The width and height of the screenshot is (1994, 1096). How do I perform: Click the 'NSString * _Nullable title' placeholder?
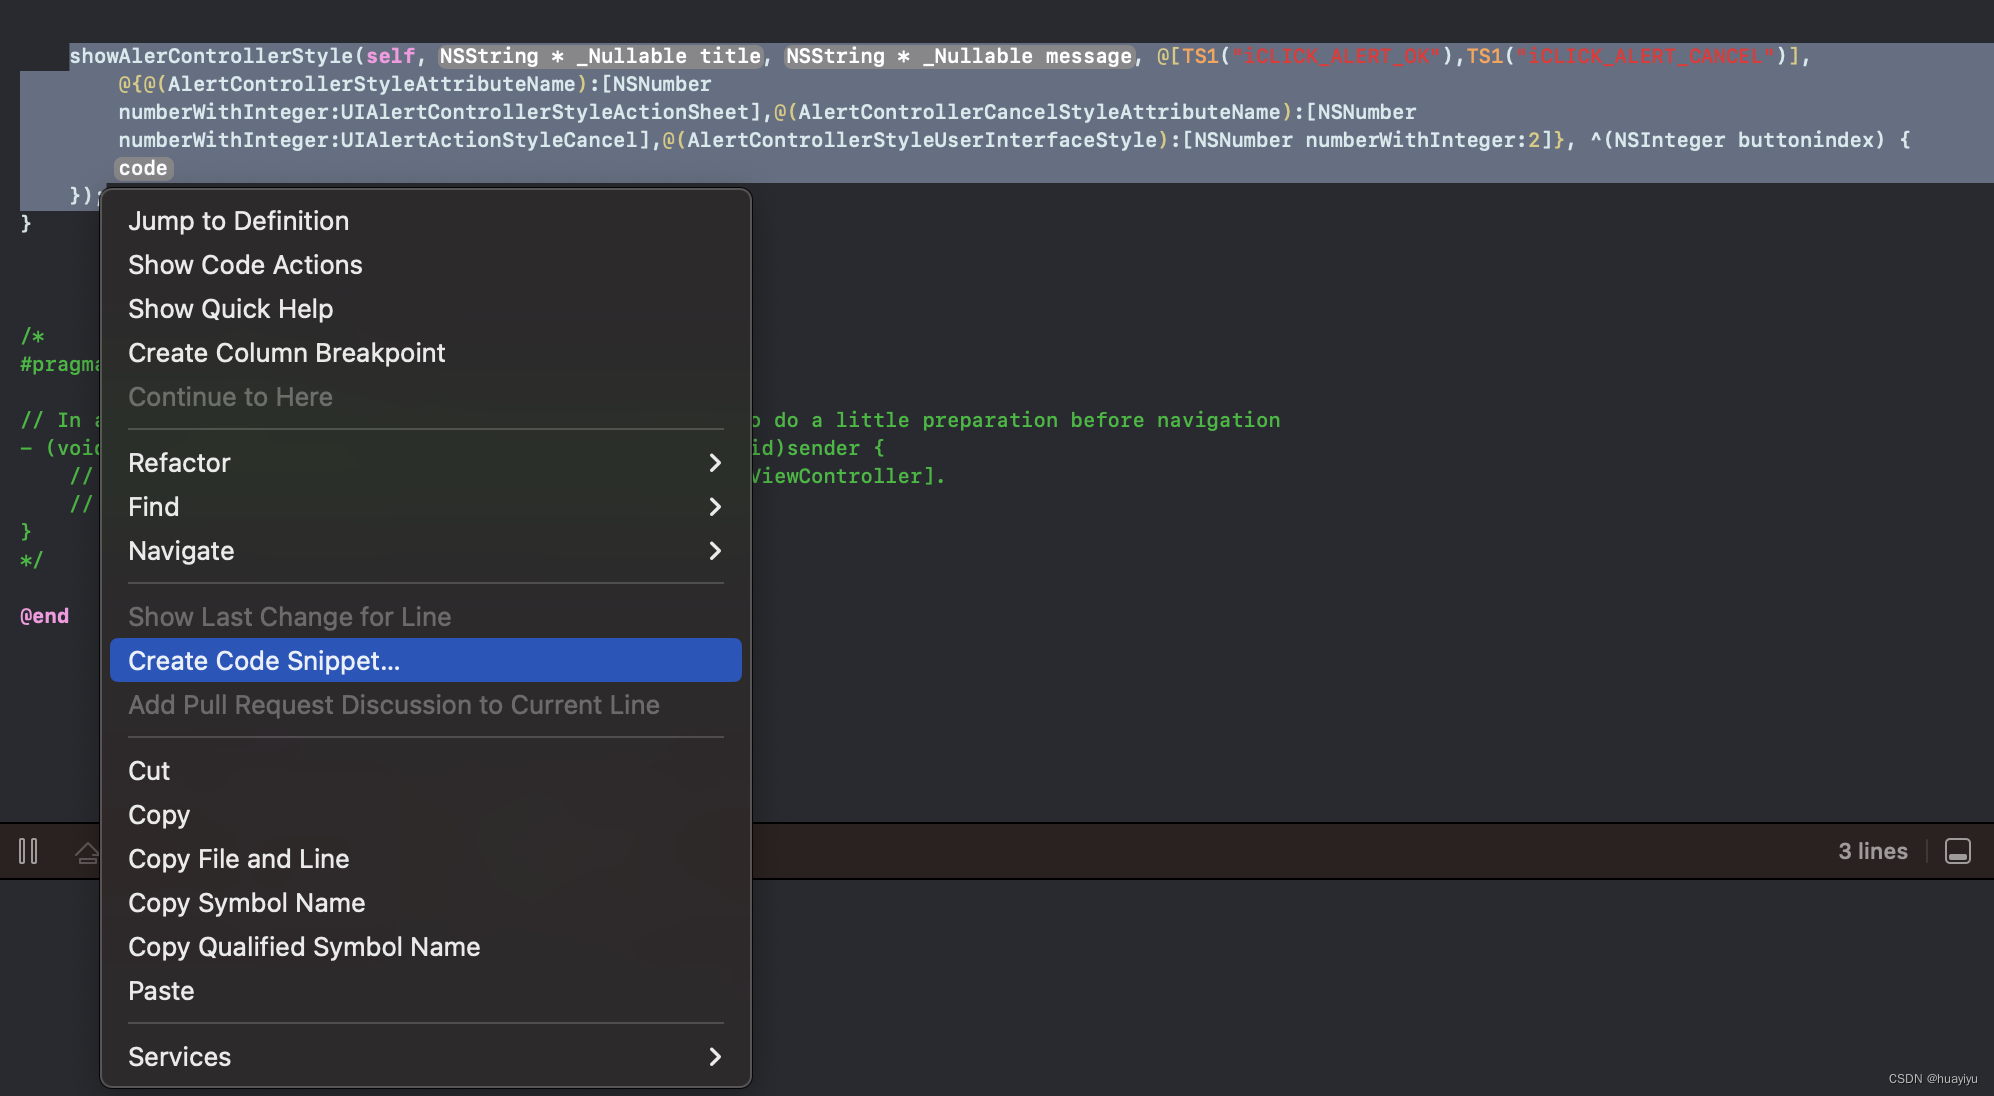pyautogui.click(x=600, y=56)
